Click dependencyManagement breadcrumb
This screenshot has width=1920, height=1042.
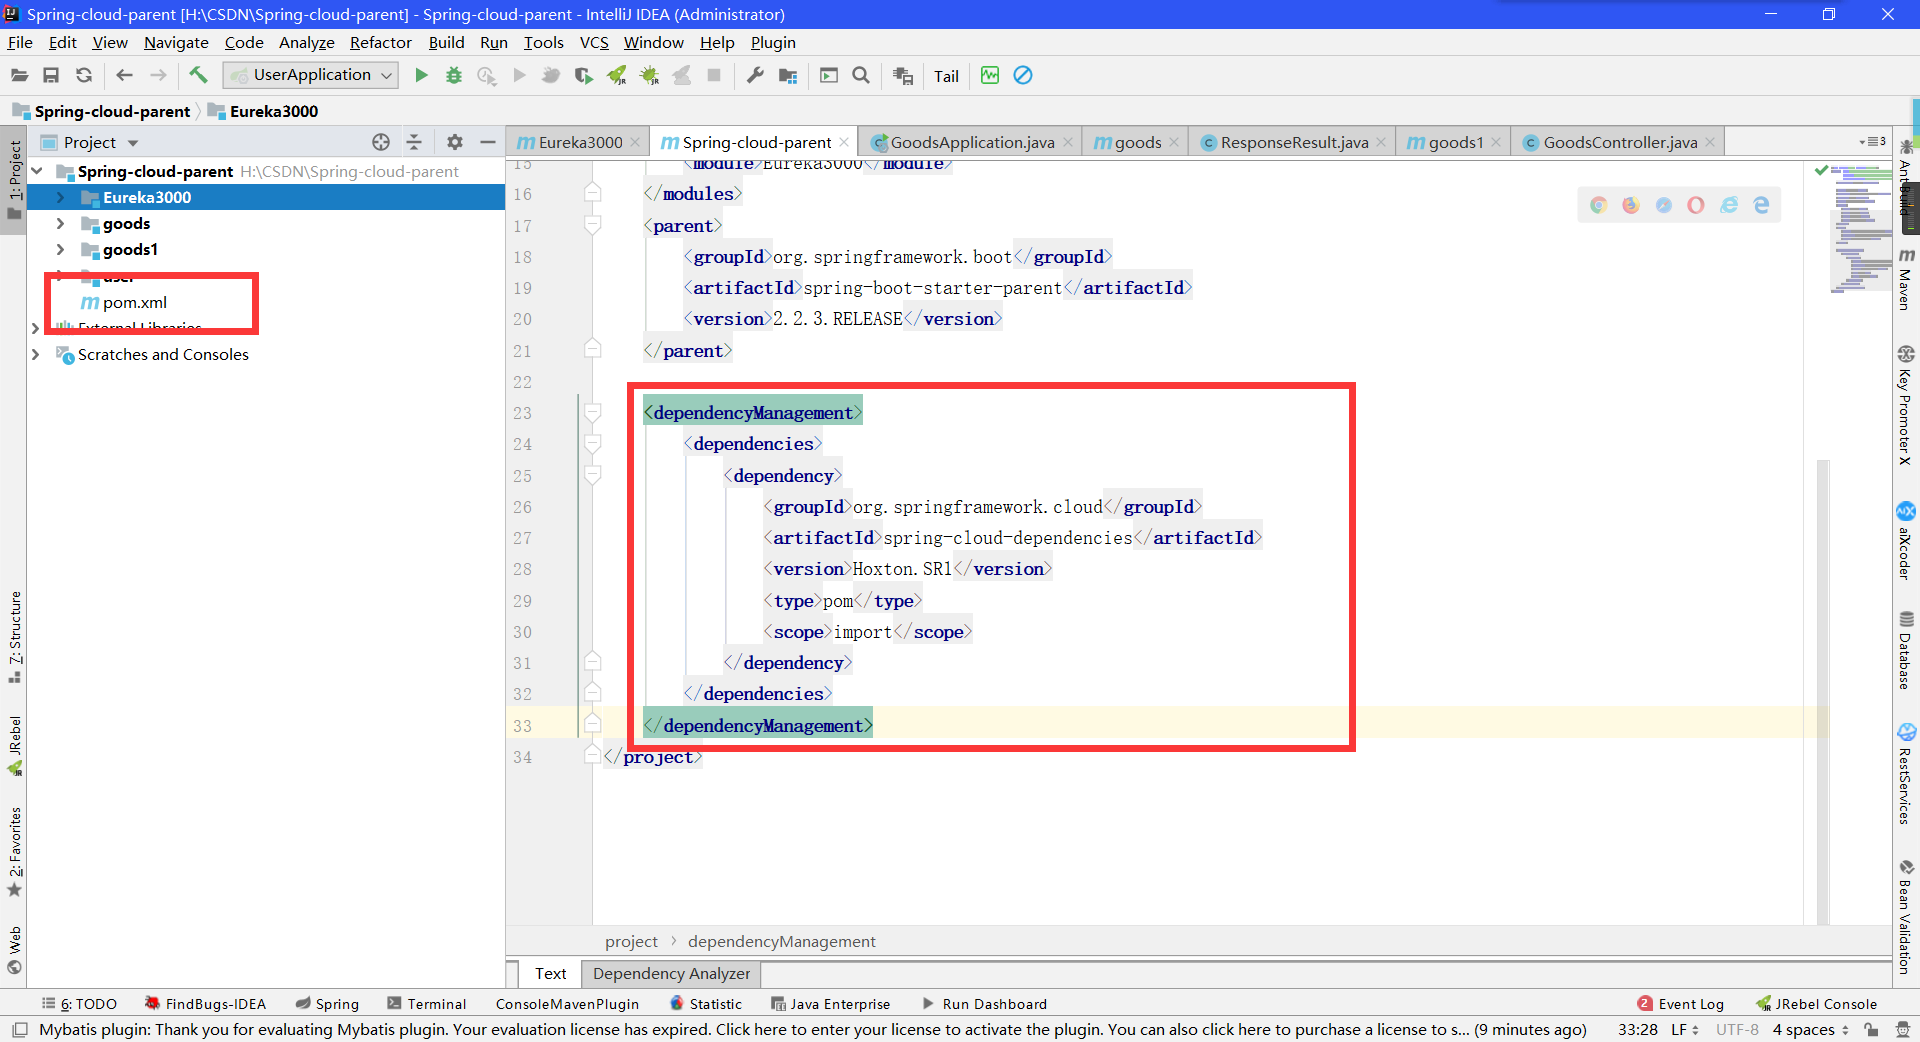click(x=781, y=941)
